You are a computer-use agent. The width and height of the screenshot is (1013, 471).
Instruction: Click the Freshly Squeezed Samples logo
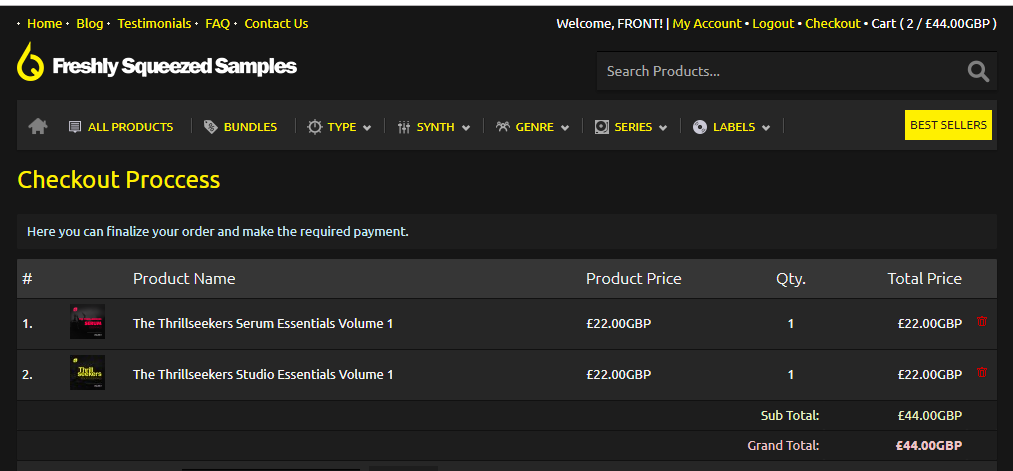pyautogui.click(x=157, y=66)
